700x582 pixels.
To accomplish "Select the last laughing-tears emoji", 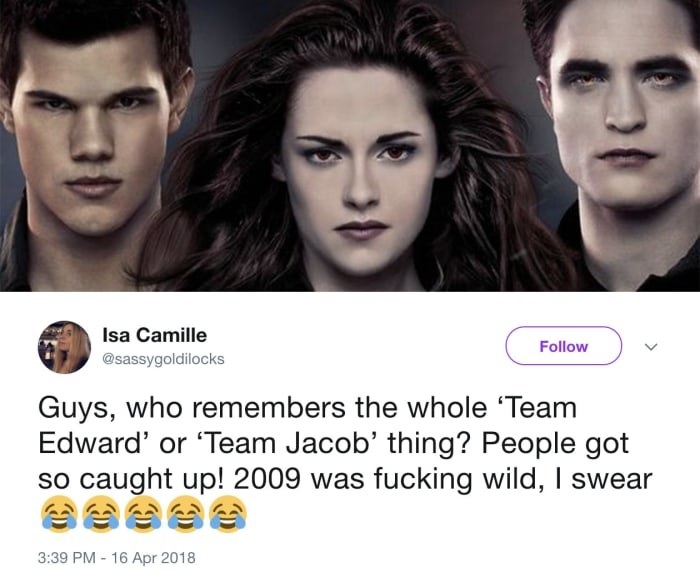I will click(228, 514).
